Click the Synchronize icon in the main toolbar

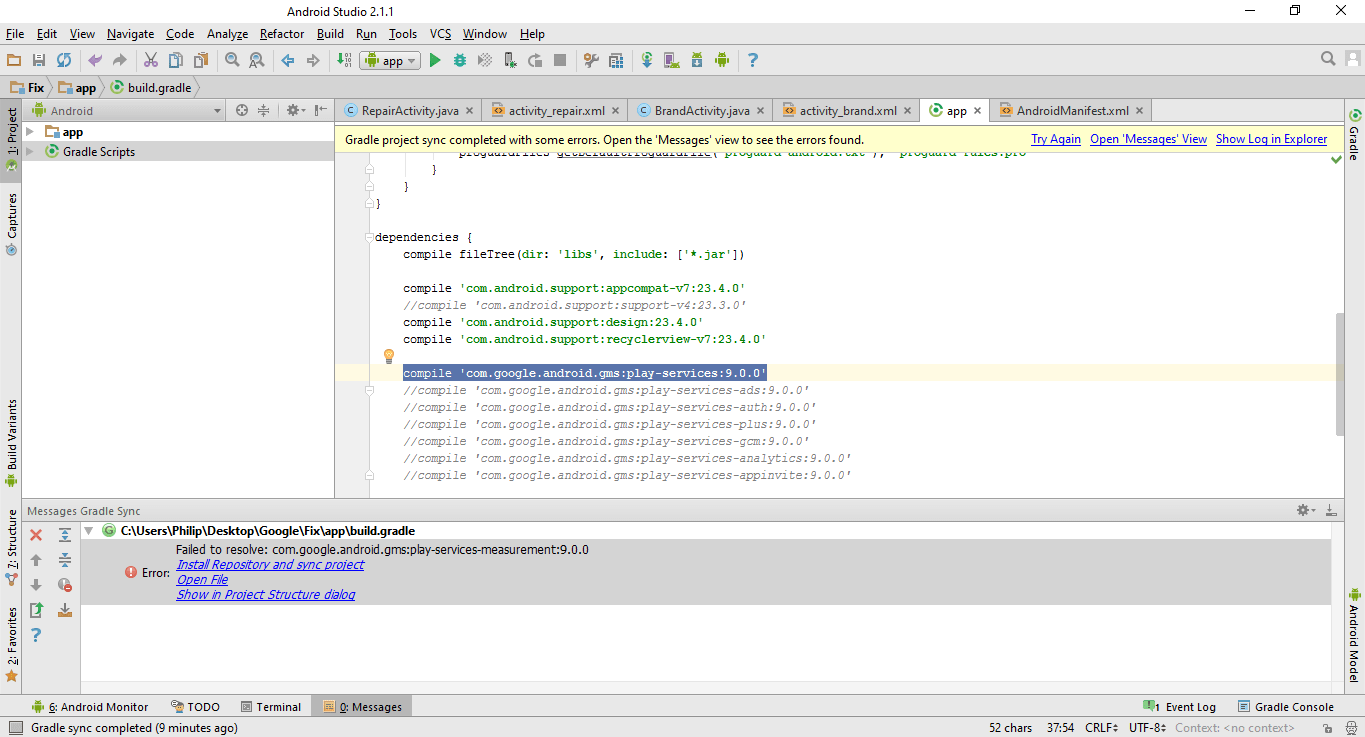[64, 61]
